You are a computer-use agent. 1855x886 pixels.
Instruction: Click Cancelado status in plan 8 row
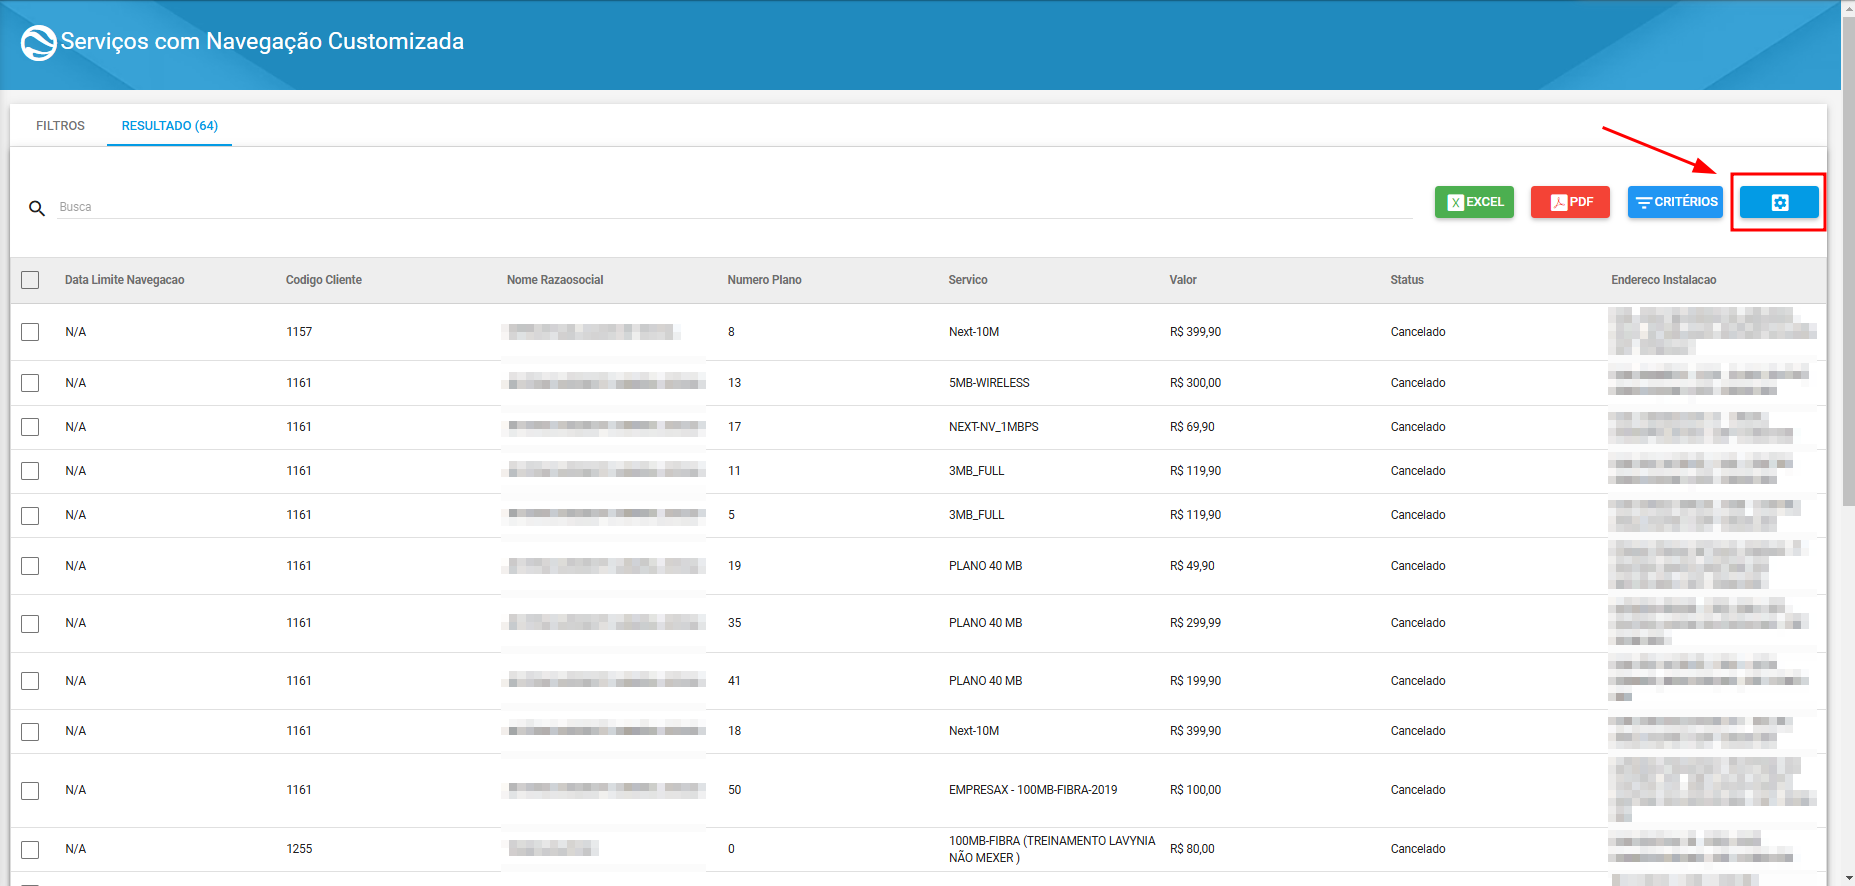click(1417, 332)
